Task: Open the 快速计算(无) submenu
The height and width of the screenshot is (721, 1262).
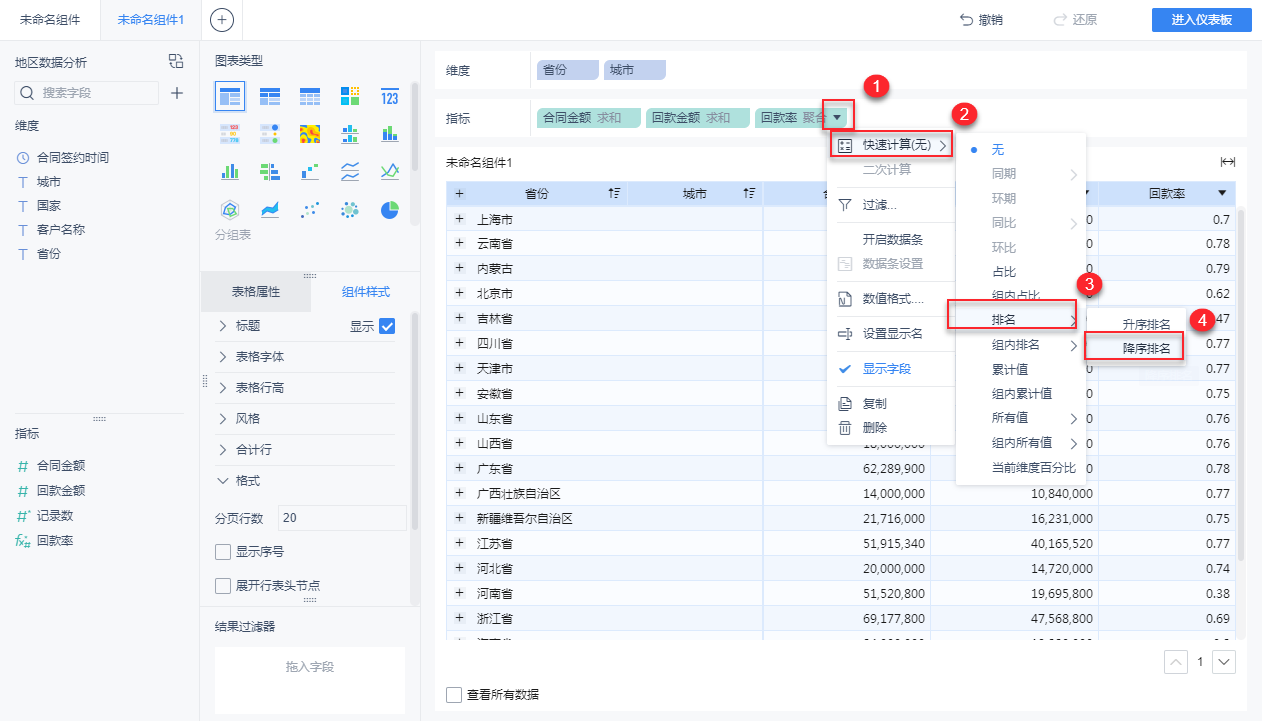Action: [x=891, y=146]
